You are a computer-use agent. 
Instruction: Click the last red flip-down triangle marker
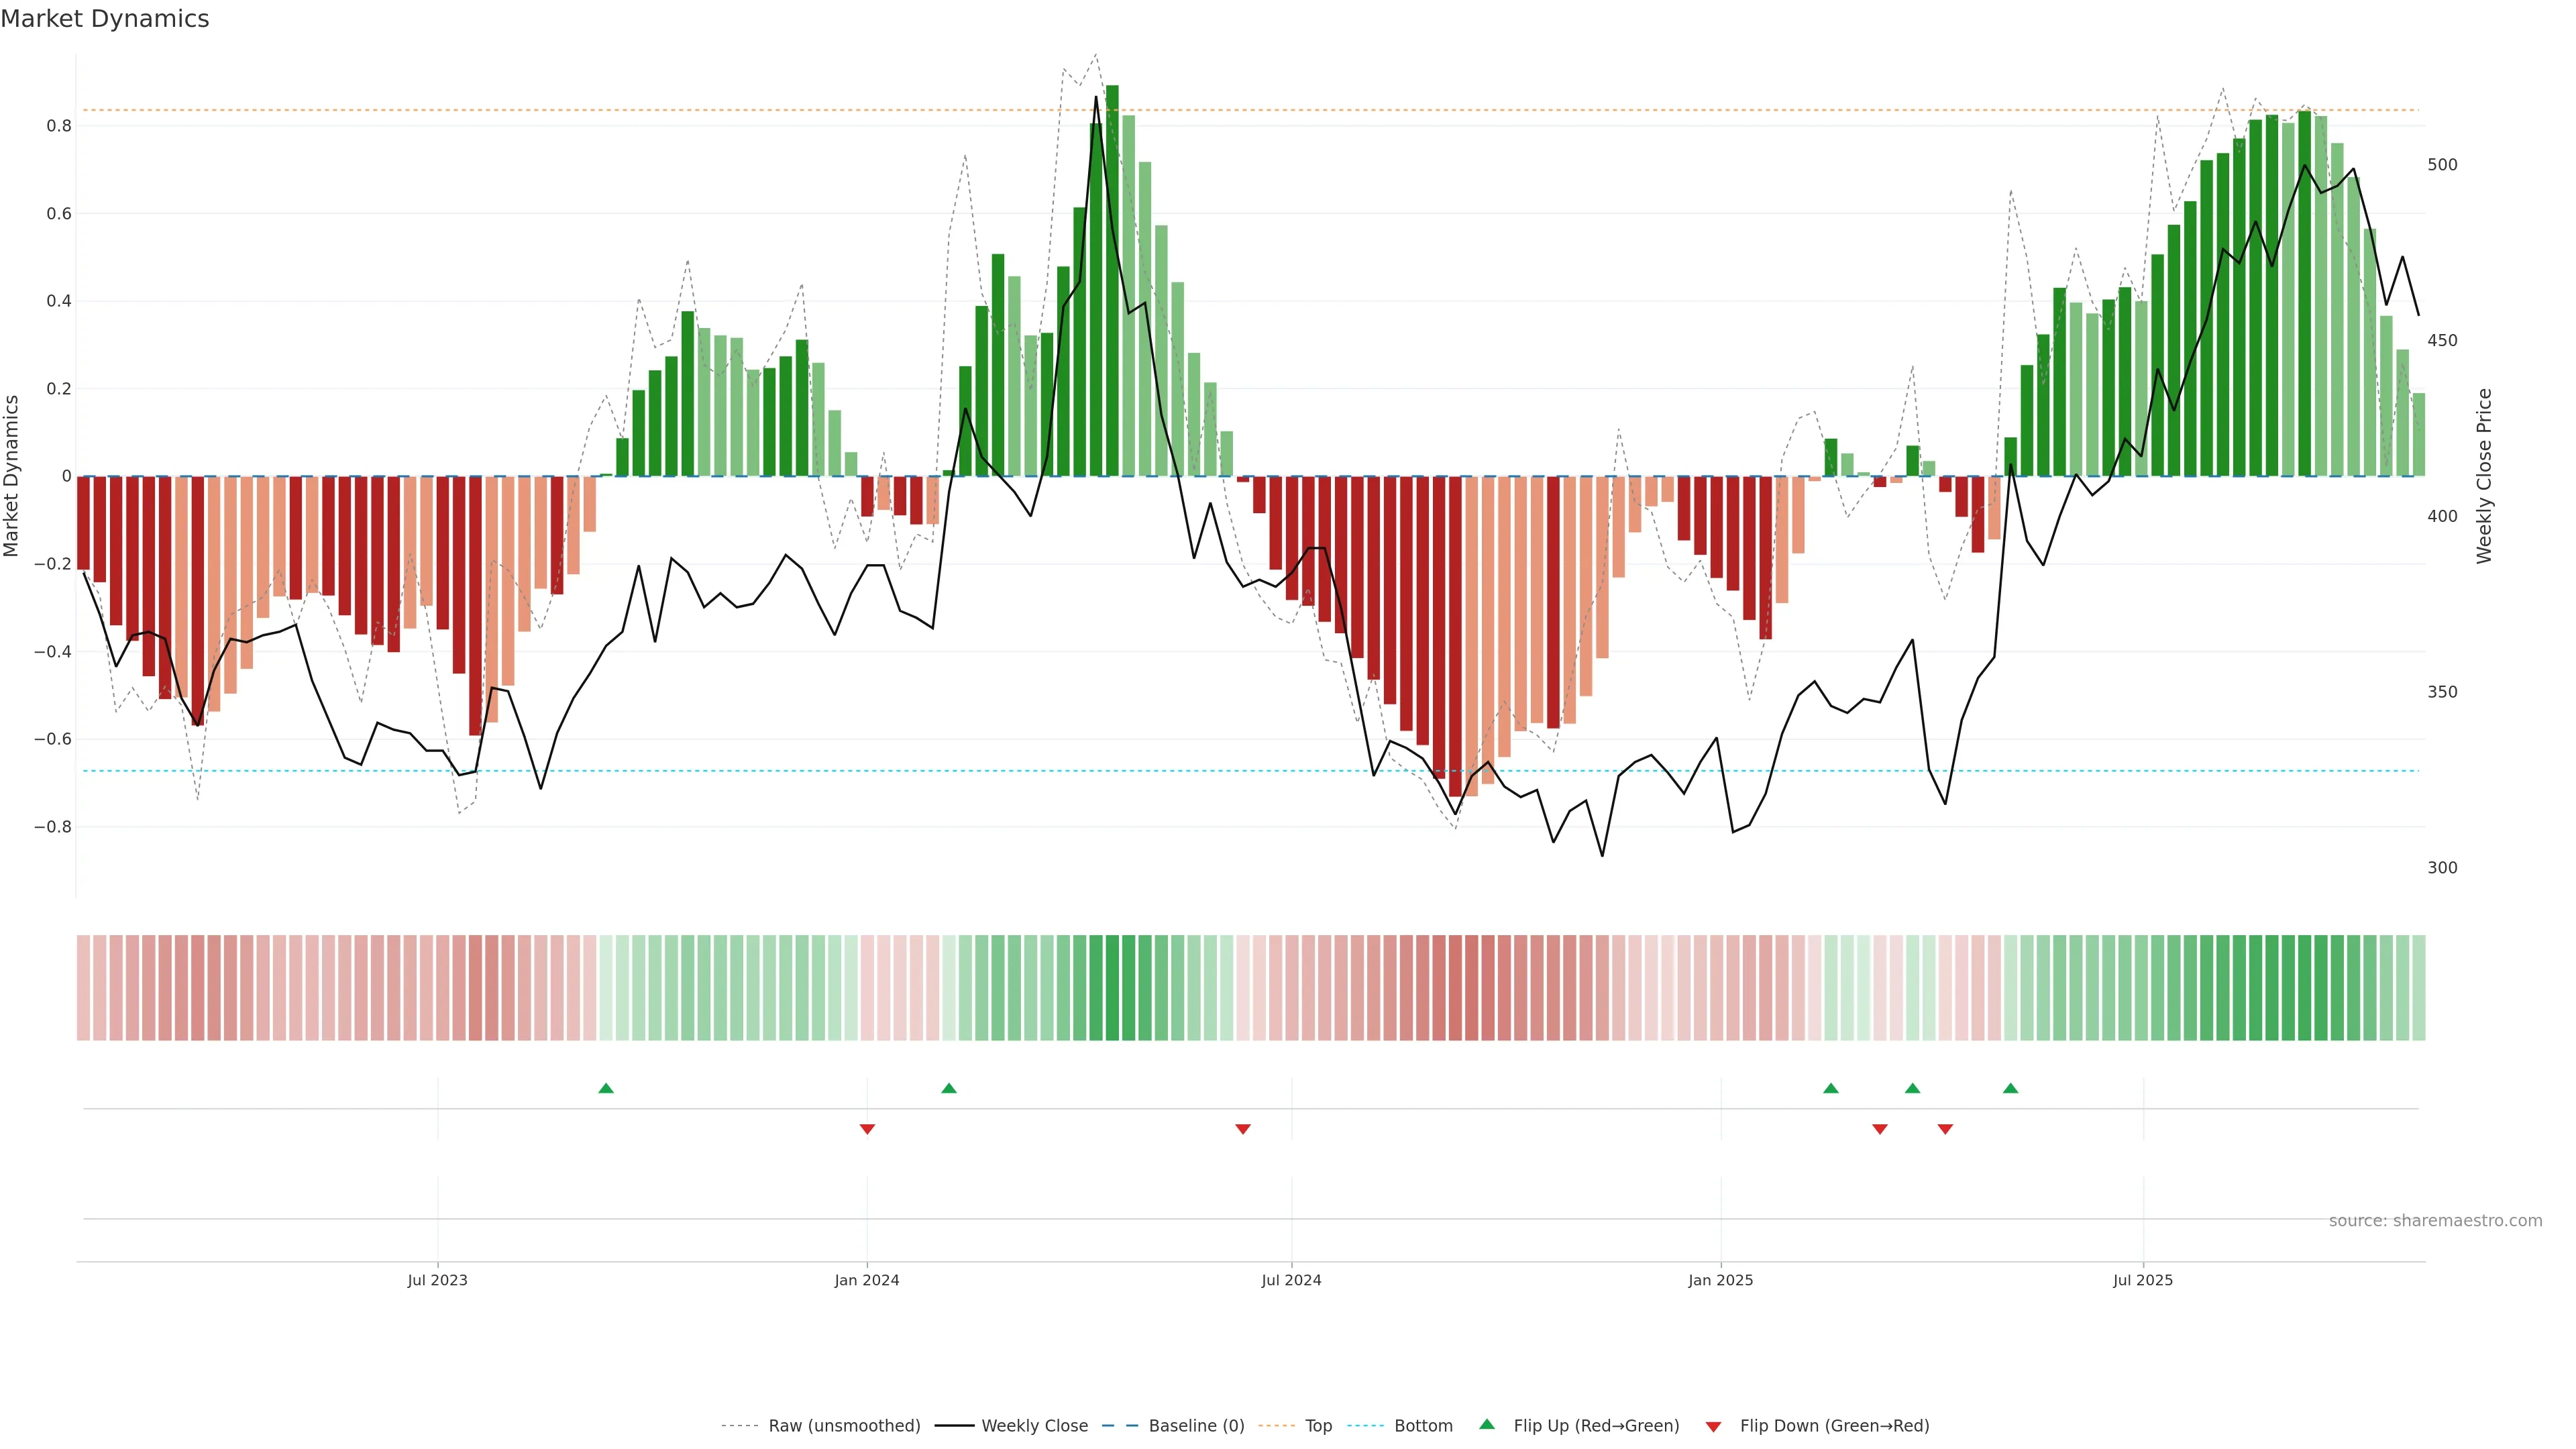pyautogui.click(x=1945, y=1129)
